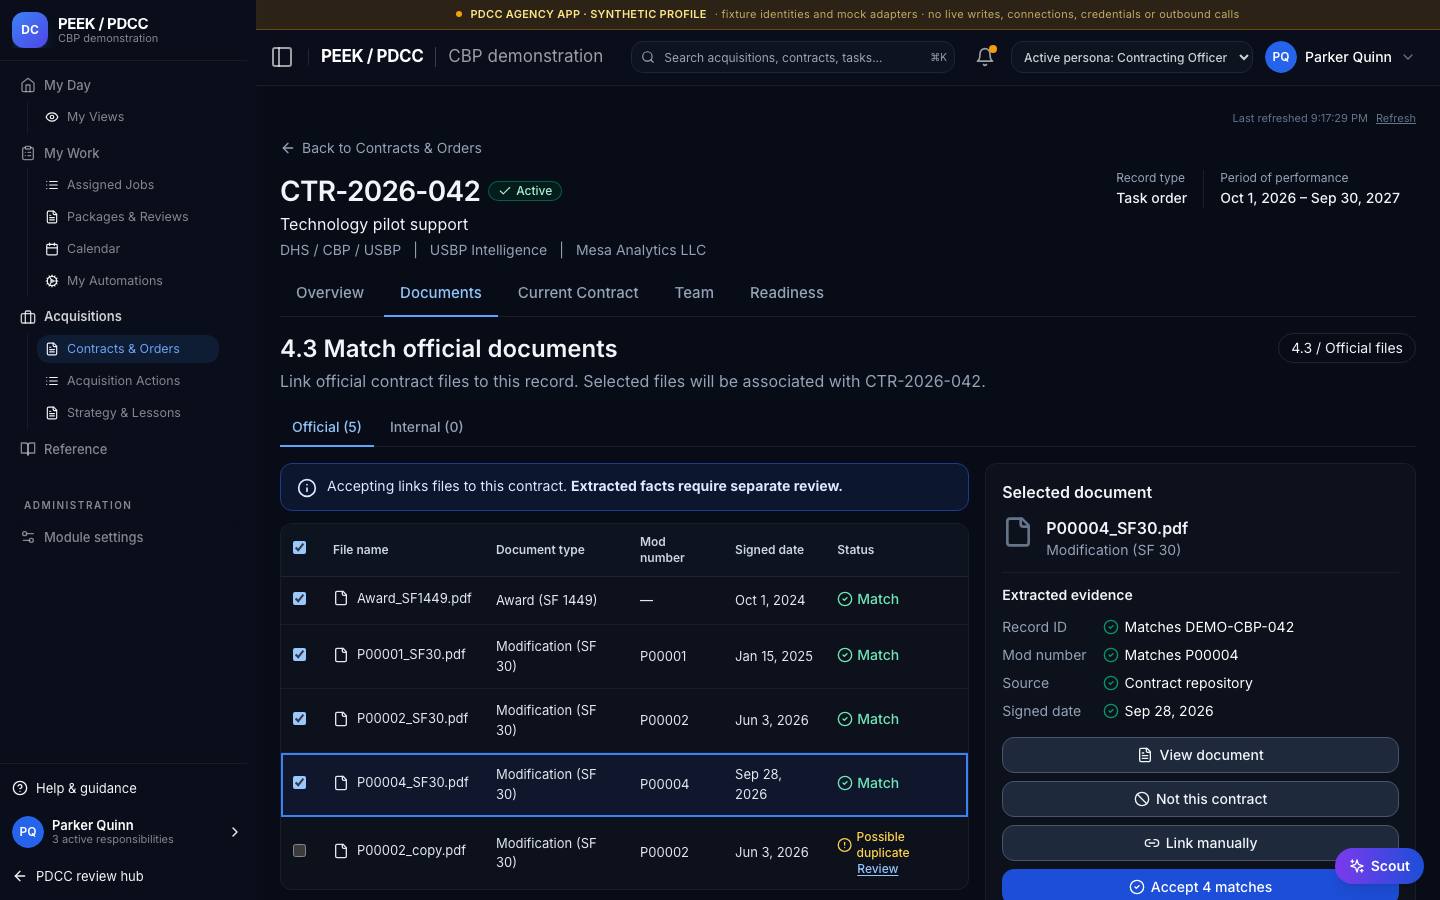
Task: Click the PQ avatar in the top bar
Action: pos(1281,57)
